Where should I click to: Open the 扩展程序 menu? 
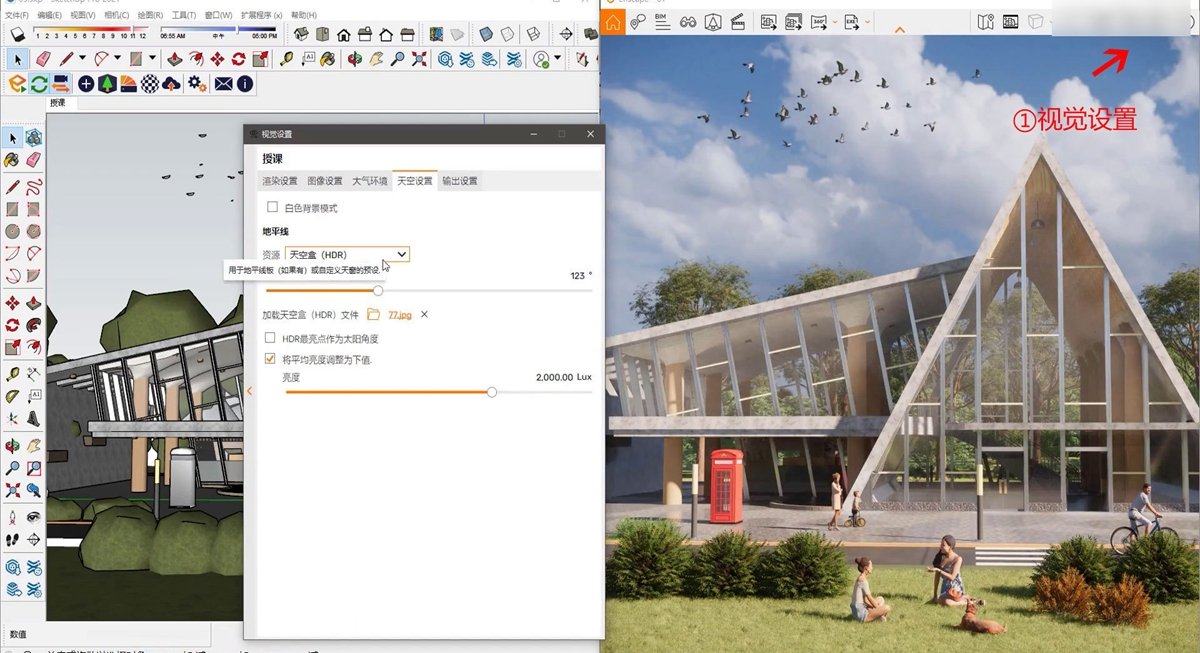pos(256,16)
